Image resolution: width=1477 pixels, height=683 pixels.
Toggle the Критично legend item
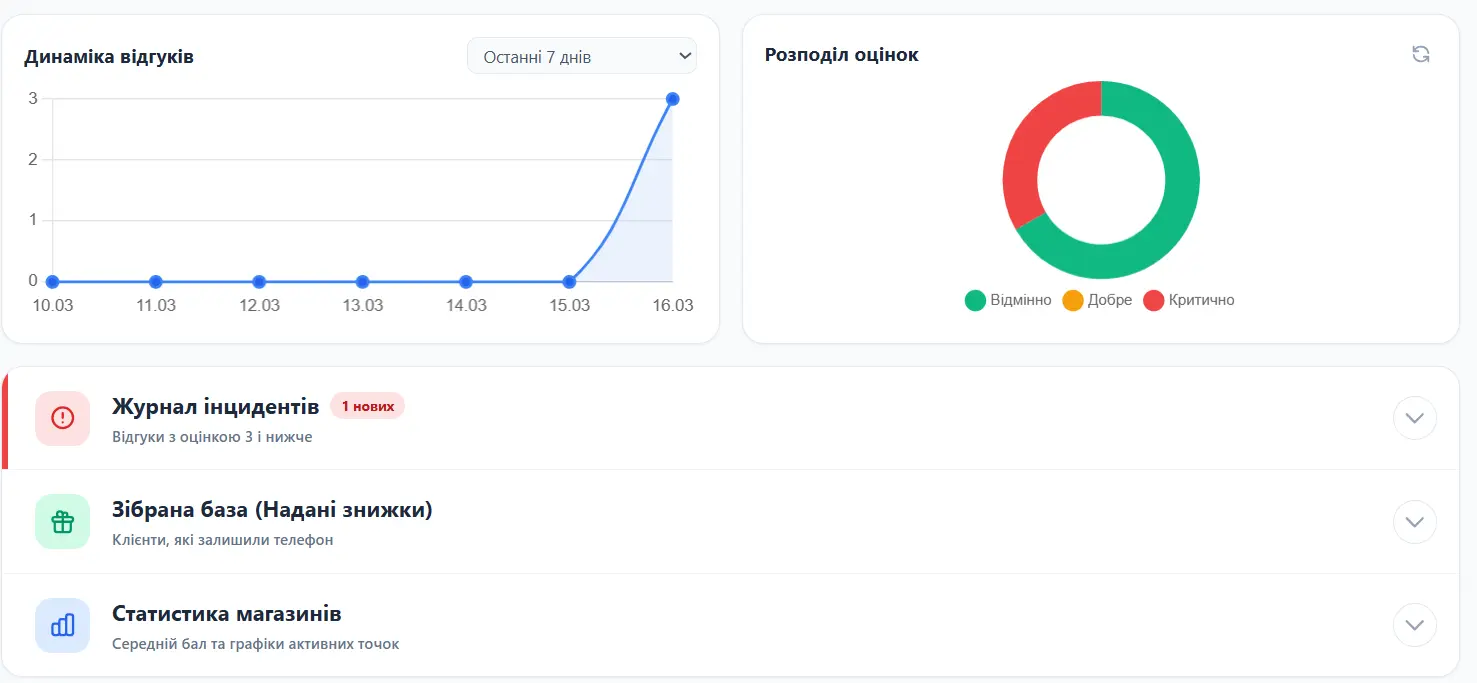pyautogui.click(x=1189, y=300)
